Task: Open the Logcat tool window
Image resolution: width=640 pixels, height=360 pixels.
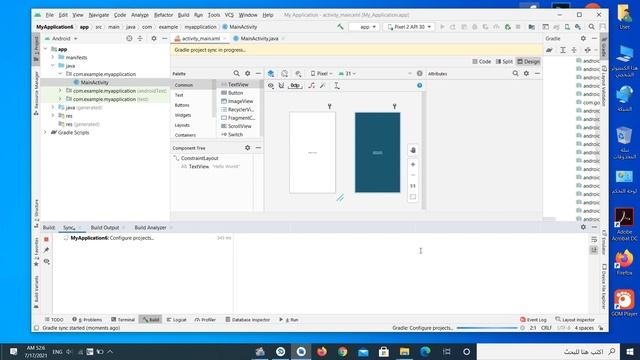Action: [x=177, y=320]
